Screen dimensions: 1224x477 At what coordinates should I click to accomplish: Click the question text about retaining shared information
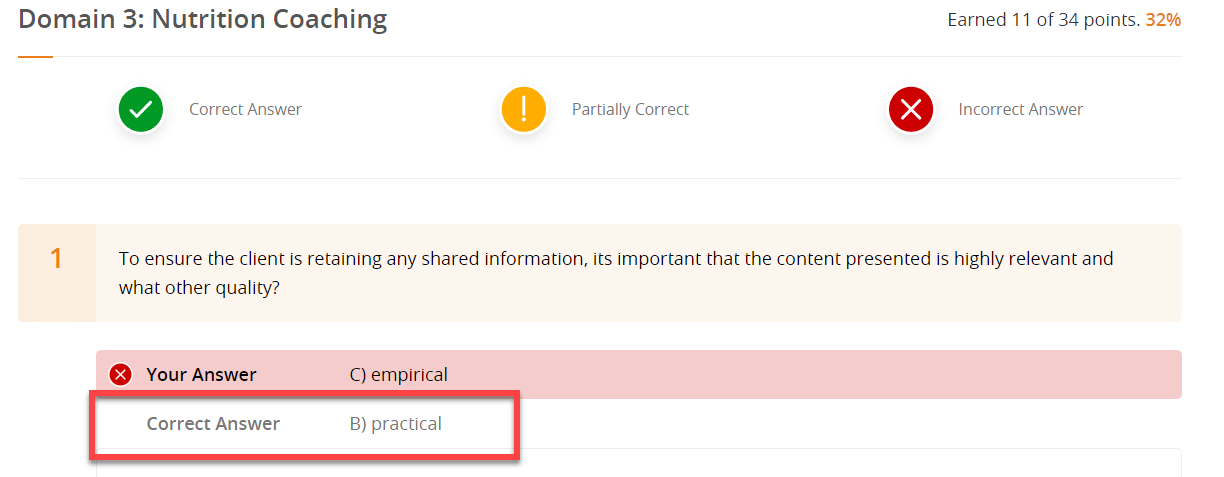point(616,273)
